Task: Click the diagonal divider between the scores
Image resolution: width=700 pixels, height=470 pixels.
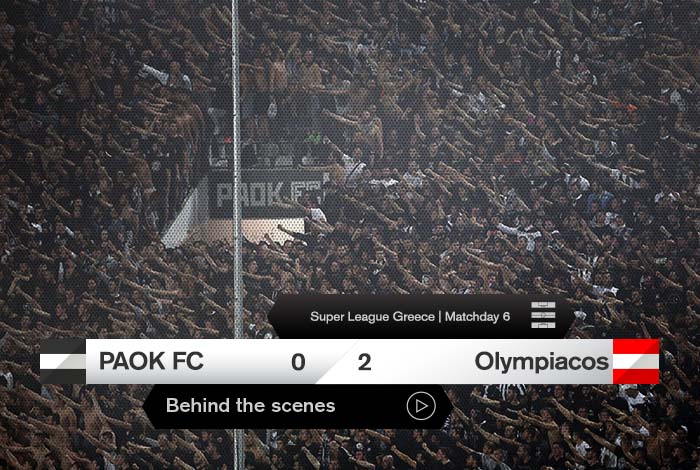Action: pos(337,361)
